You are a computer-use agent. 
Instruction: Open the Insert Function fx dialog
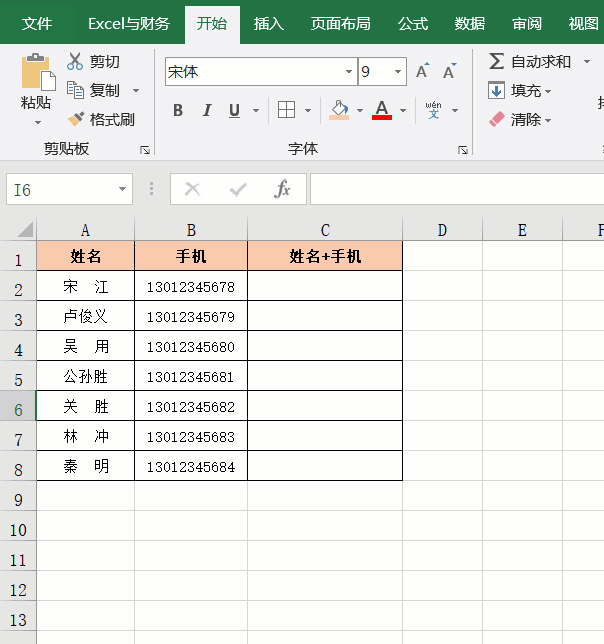(x=282, y=189)
